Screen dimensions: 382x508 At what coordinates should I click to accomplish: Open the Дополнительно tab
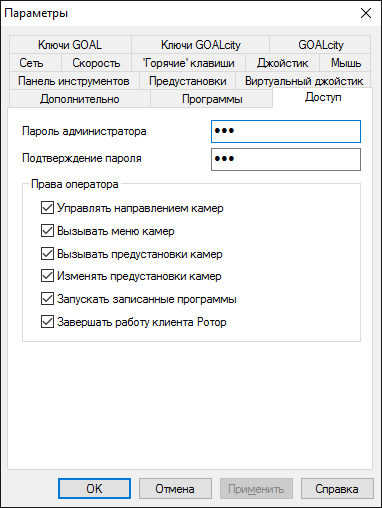79,99
